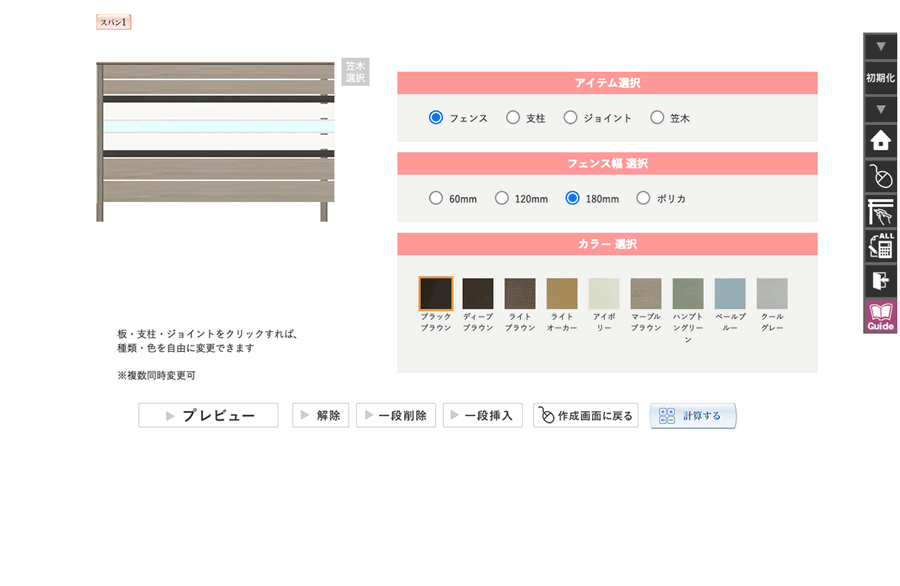900x586 pixels.
Task: Click the 初期化 reset button in sidebar
Action: tap(880, 77)
